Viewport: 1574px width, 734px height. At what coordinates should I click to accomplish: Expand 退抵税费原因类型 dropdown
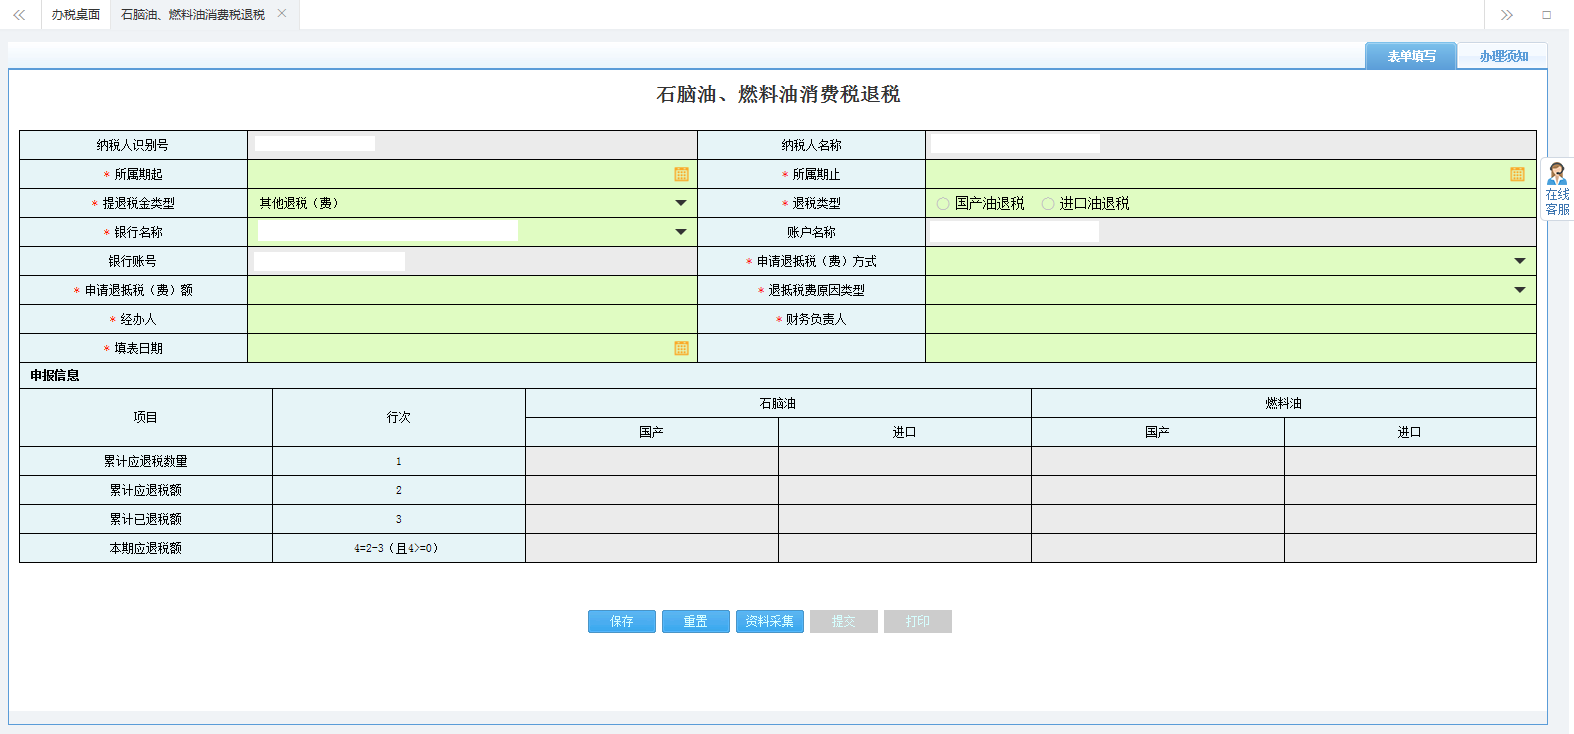pos(1520,290)
